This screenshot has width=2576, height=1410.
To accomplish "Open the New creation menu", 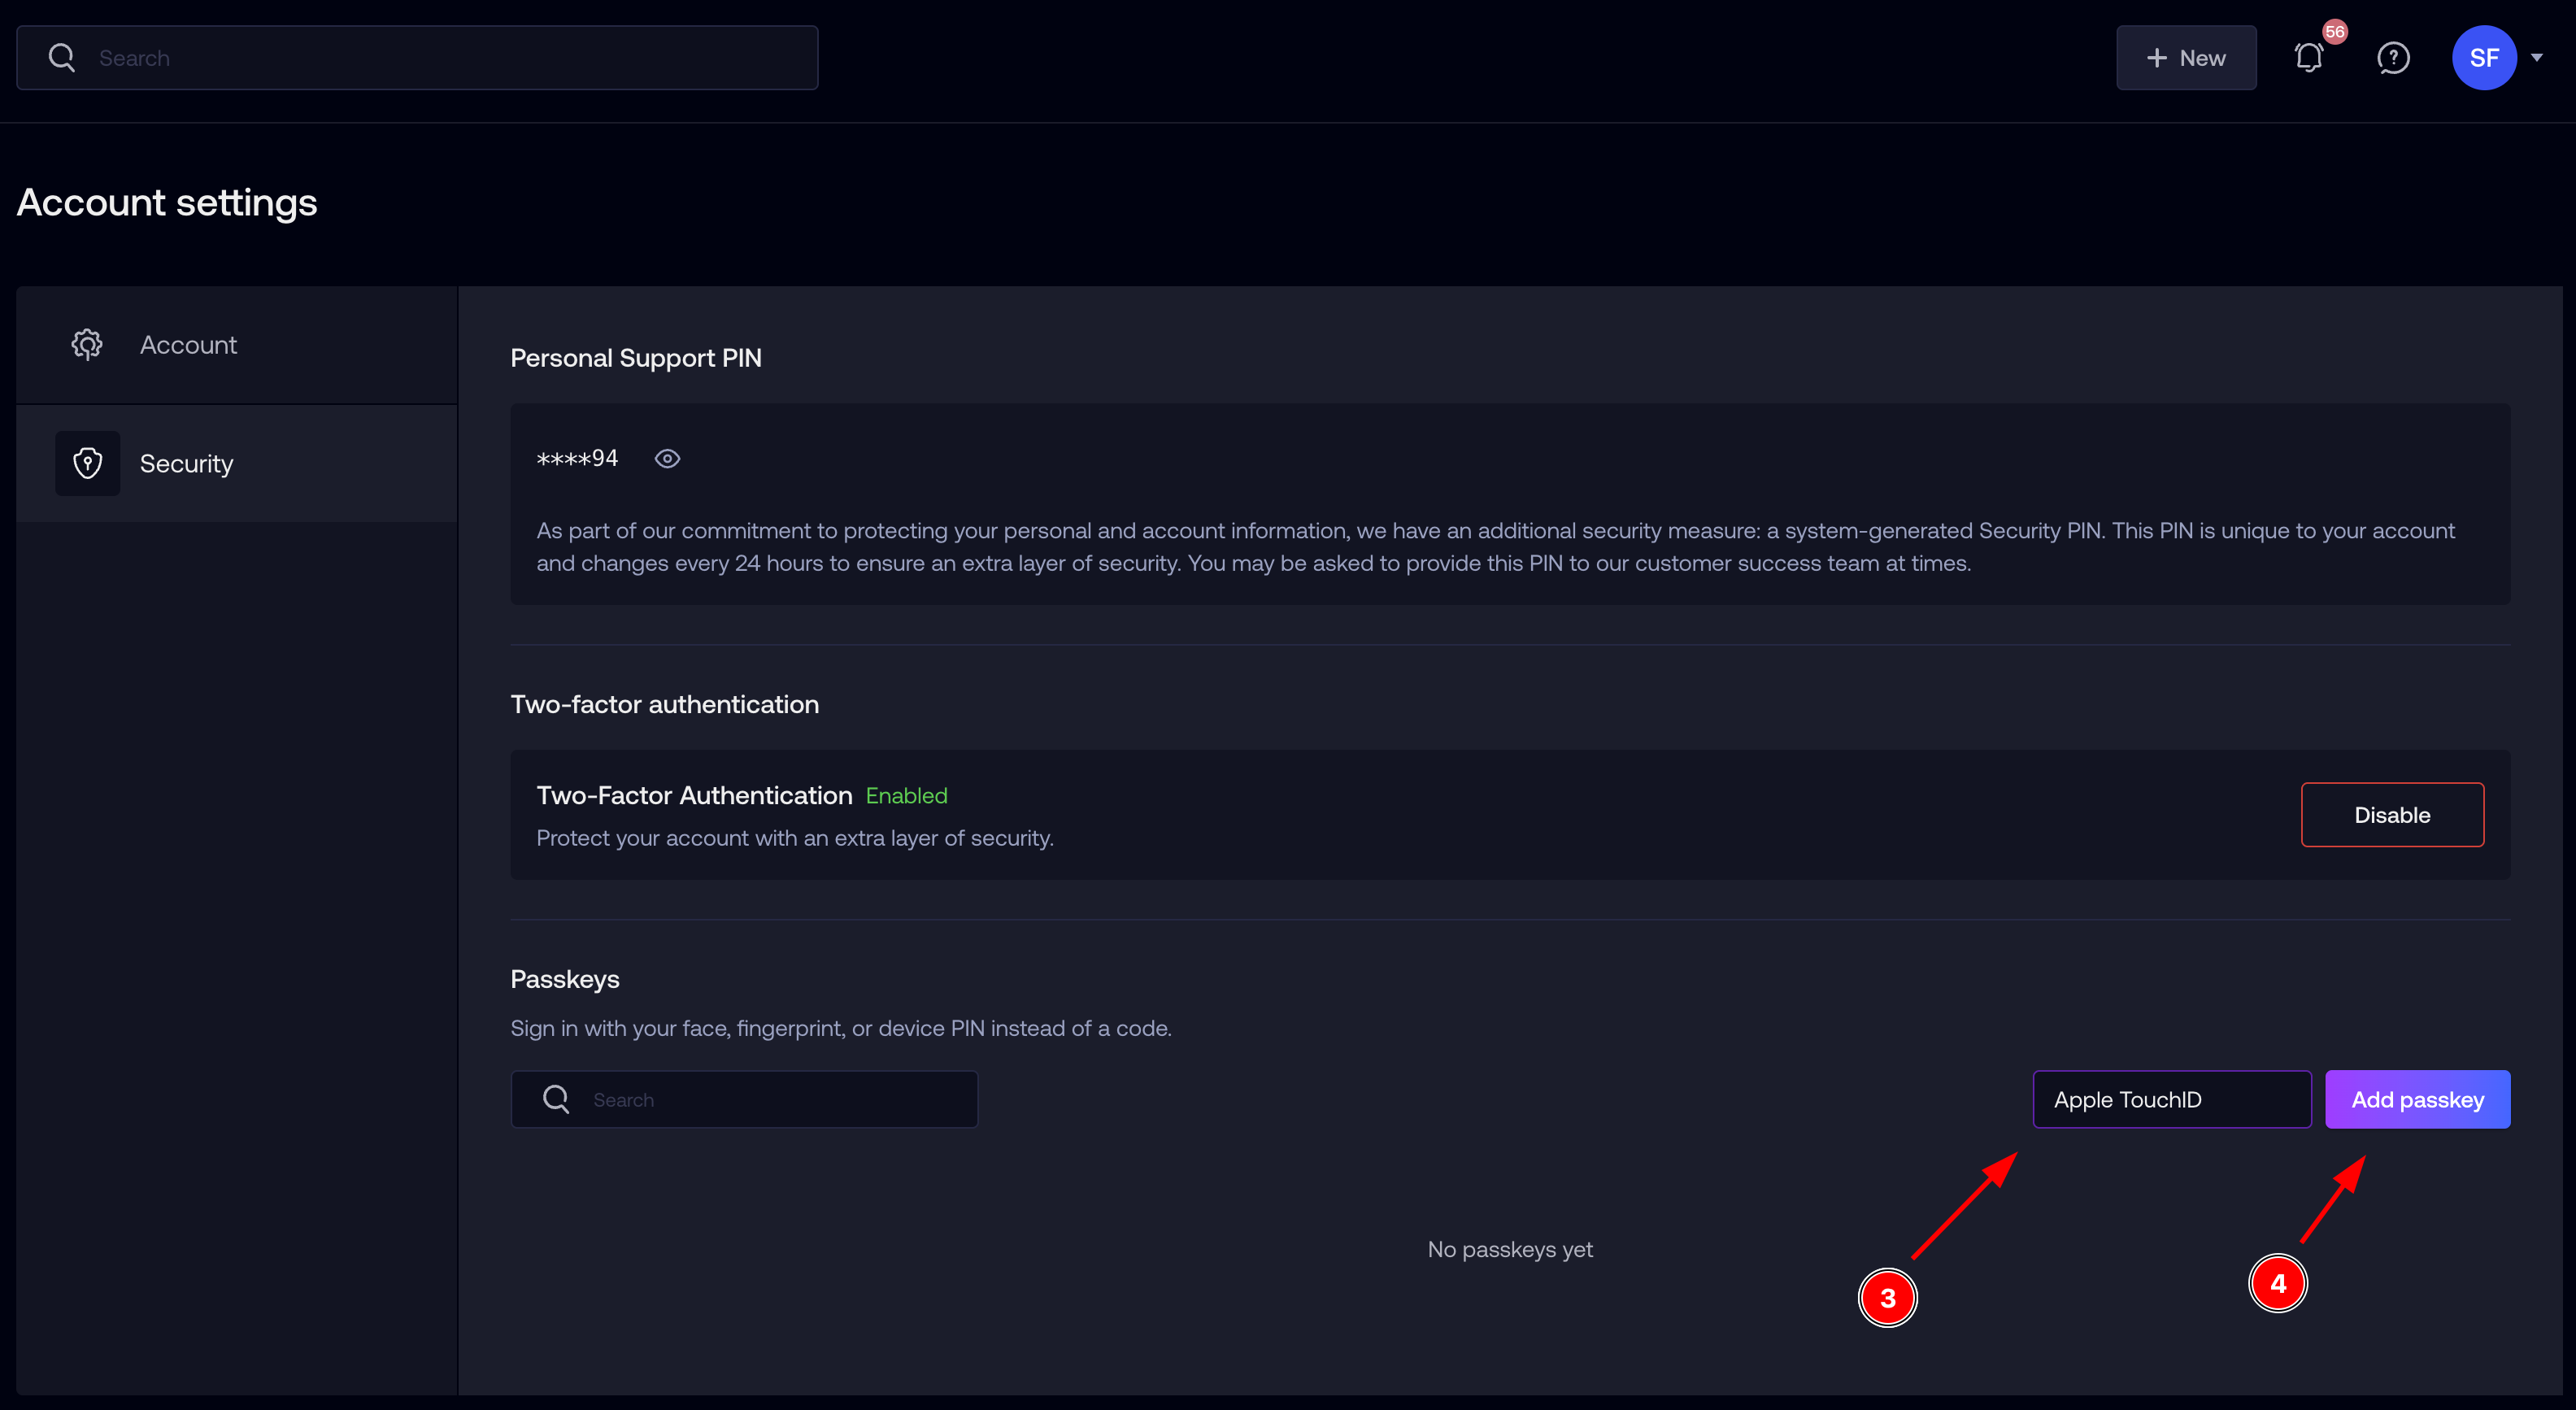I will [x=2186, y=58].
